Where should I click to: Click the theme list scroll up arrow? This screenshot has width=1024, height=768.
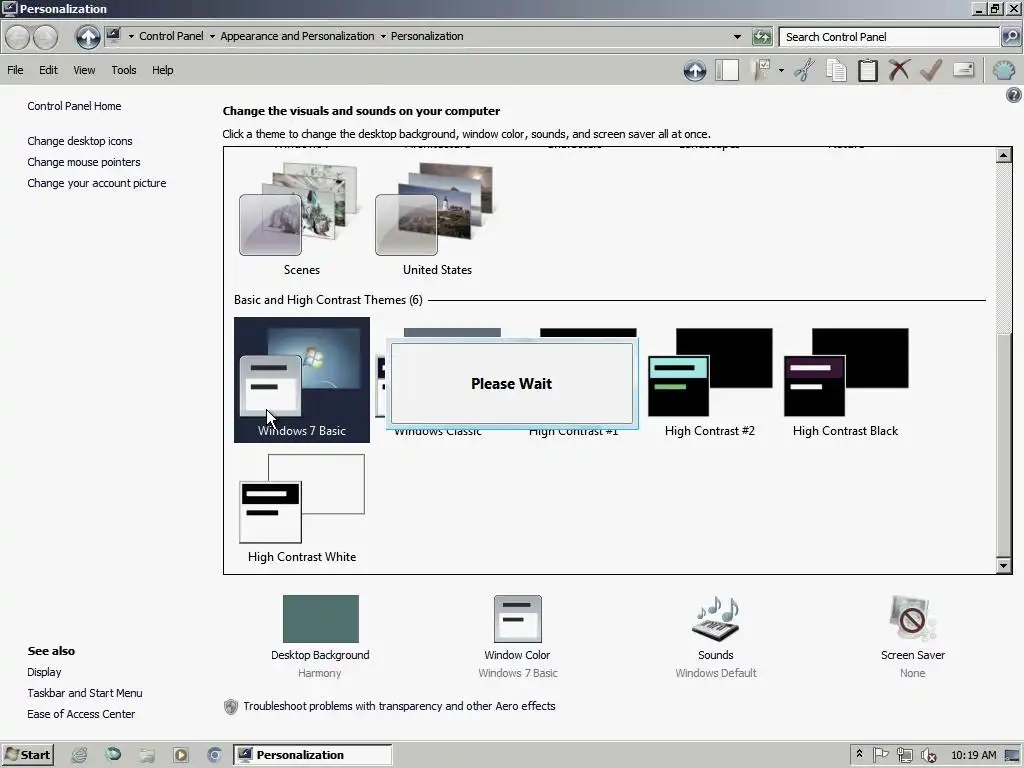point(1004,155)
